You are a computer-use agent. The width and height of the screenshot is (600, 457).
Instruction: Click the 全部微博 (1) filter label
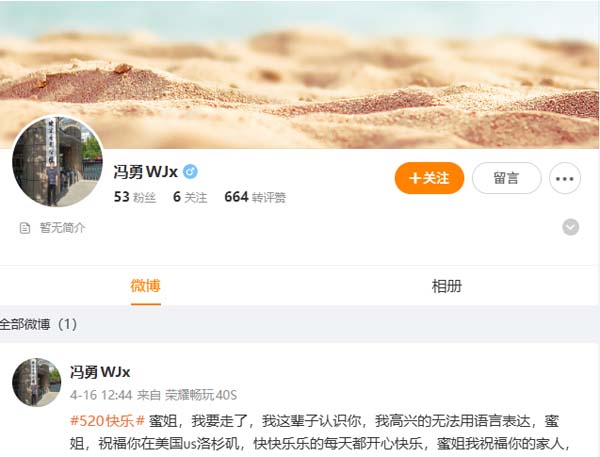pos(38,324)
